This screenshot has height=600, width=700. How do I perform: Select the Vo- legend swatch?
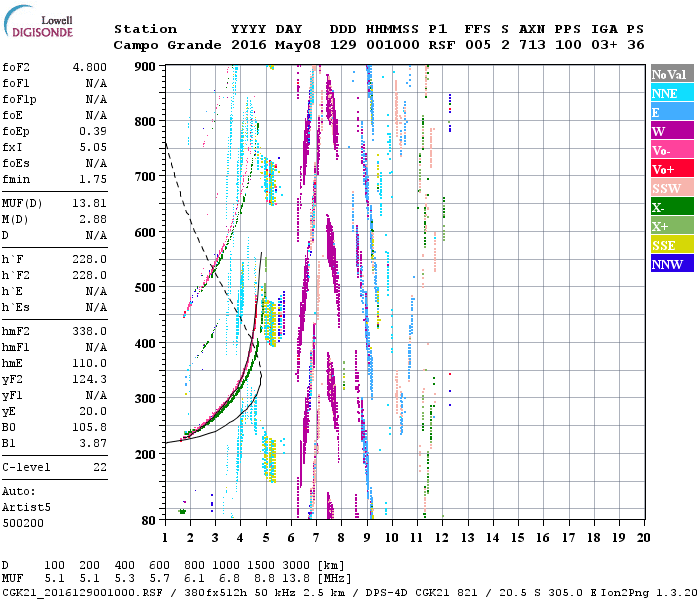point(672,150)
